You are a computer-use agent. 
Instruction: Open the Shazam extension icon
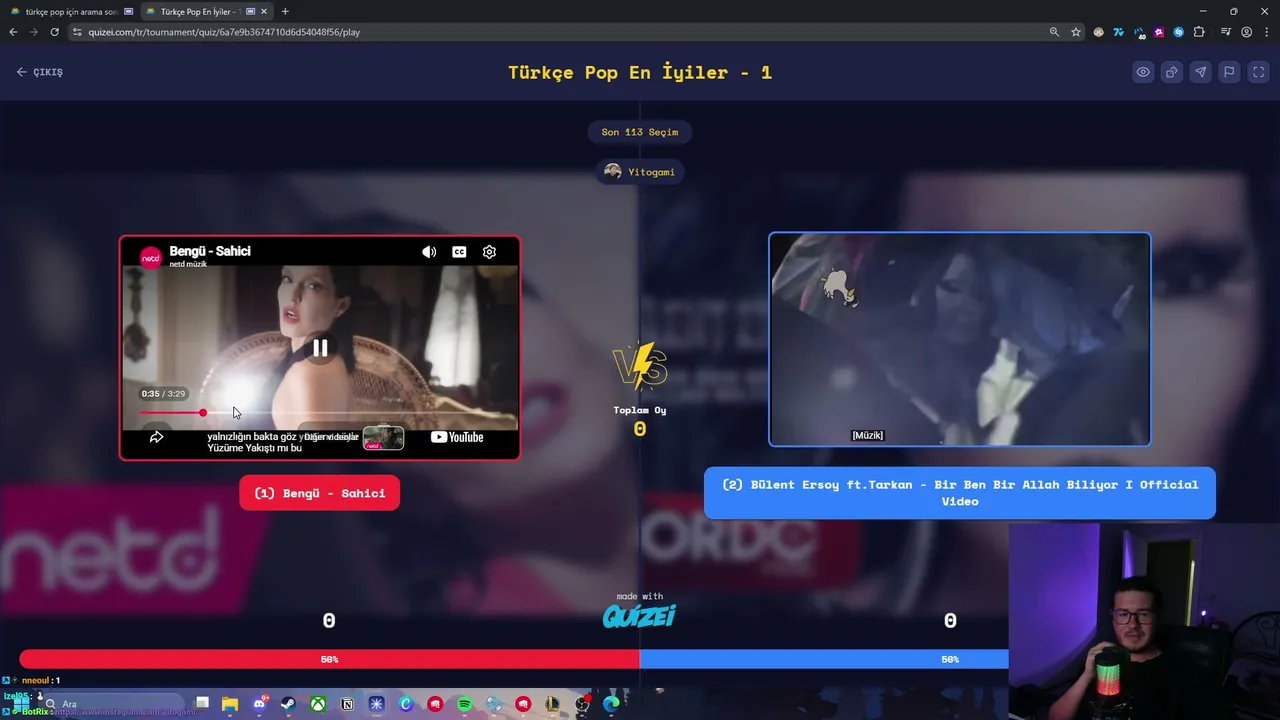click(1179, 32)
